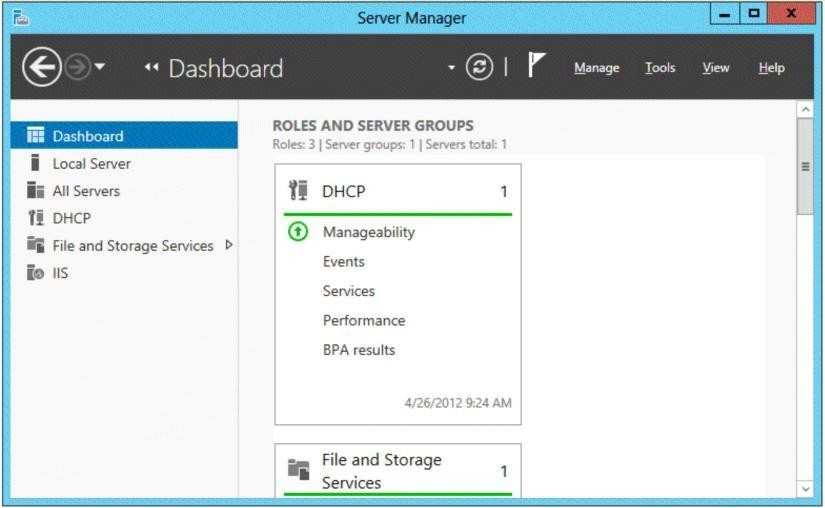Open BPA results in DHCP tile

pos(359,350)
